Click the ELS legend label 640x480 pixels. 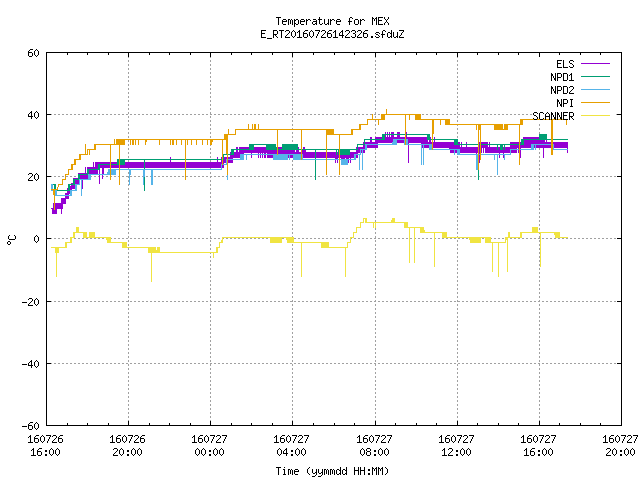[565, 64]
